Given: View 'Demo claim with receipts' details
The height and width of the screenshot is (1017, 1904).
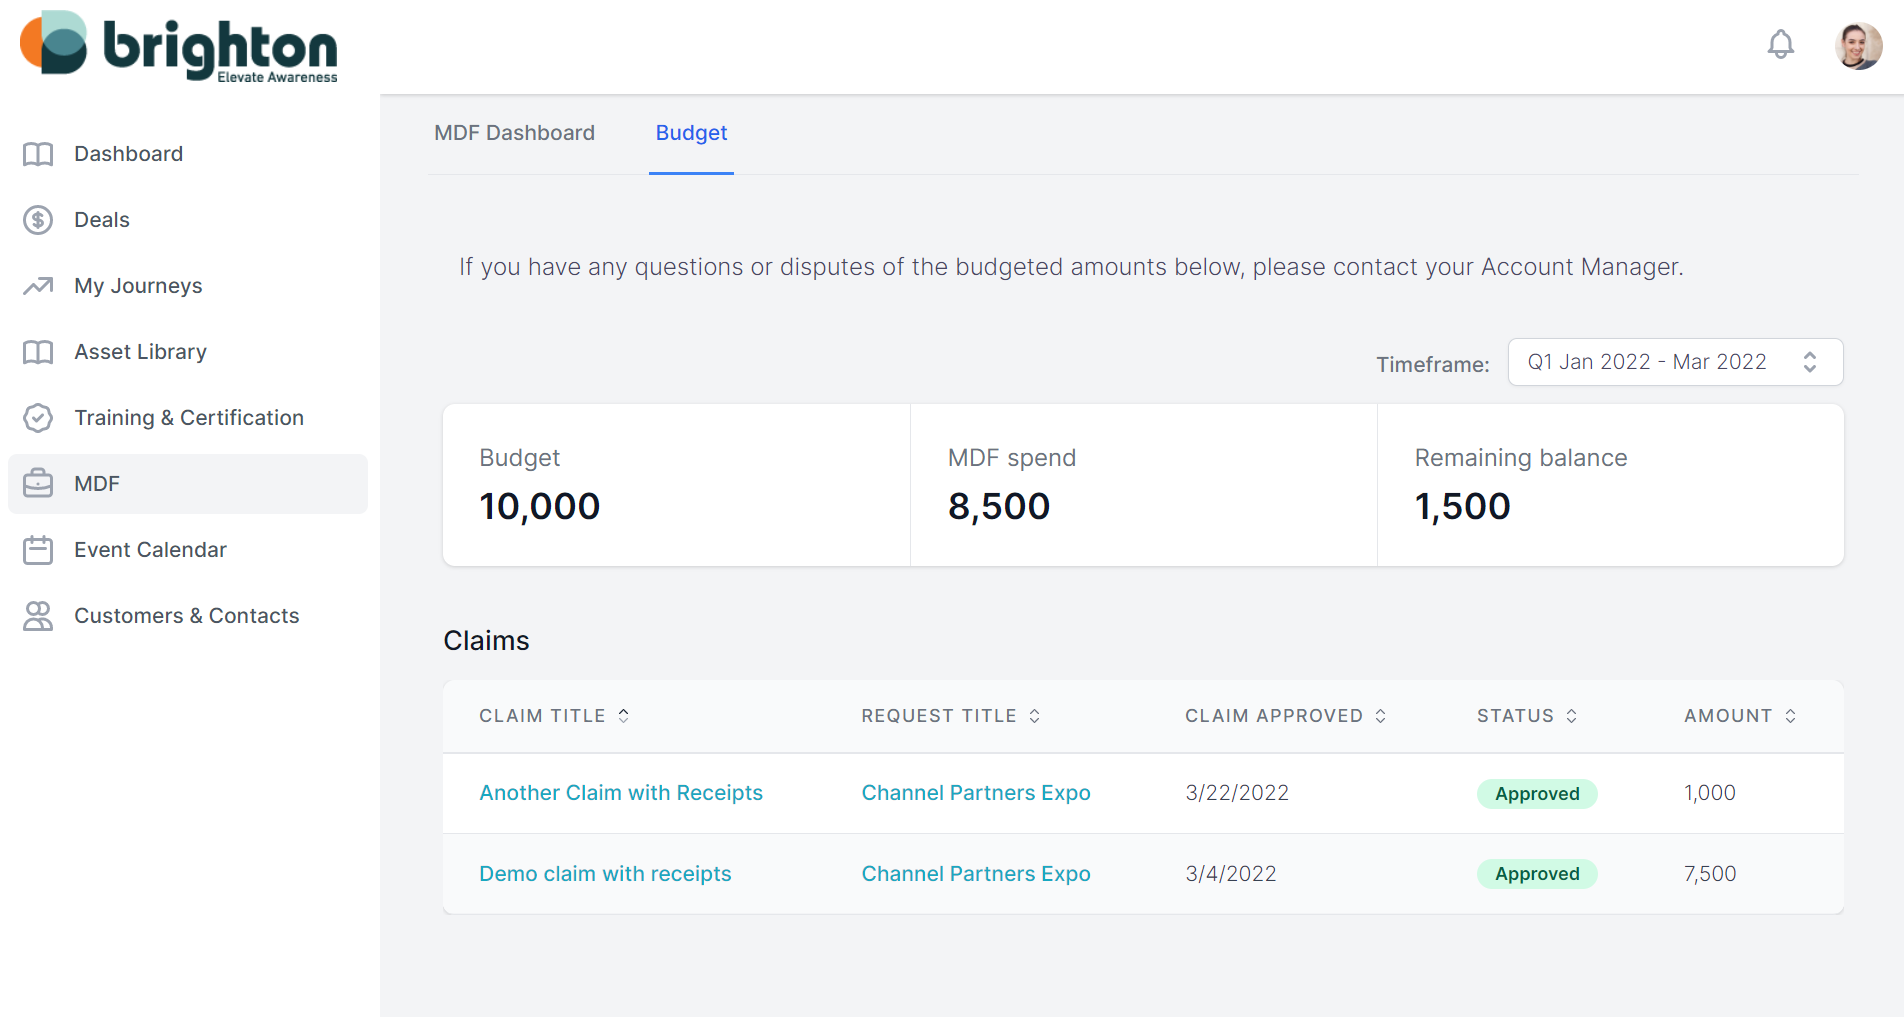Looking at the screenshot, I should click(604, 873).
